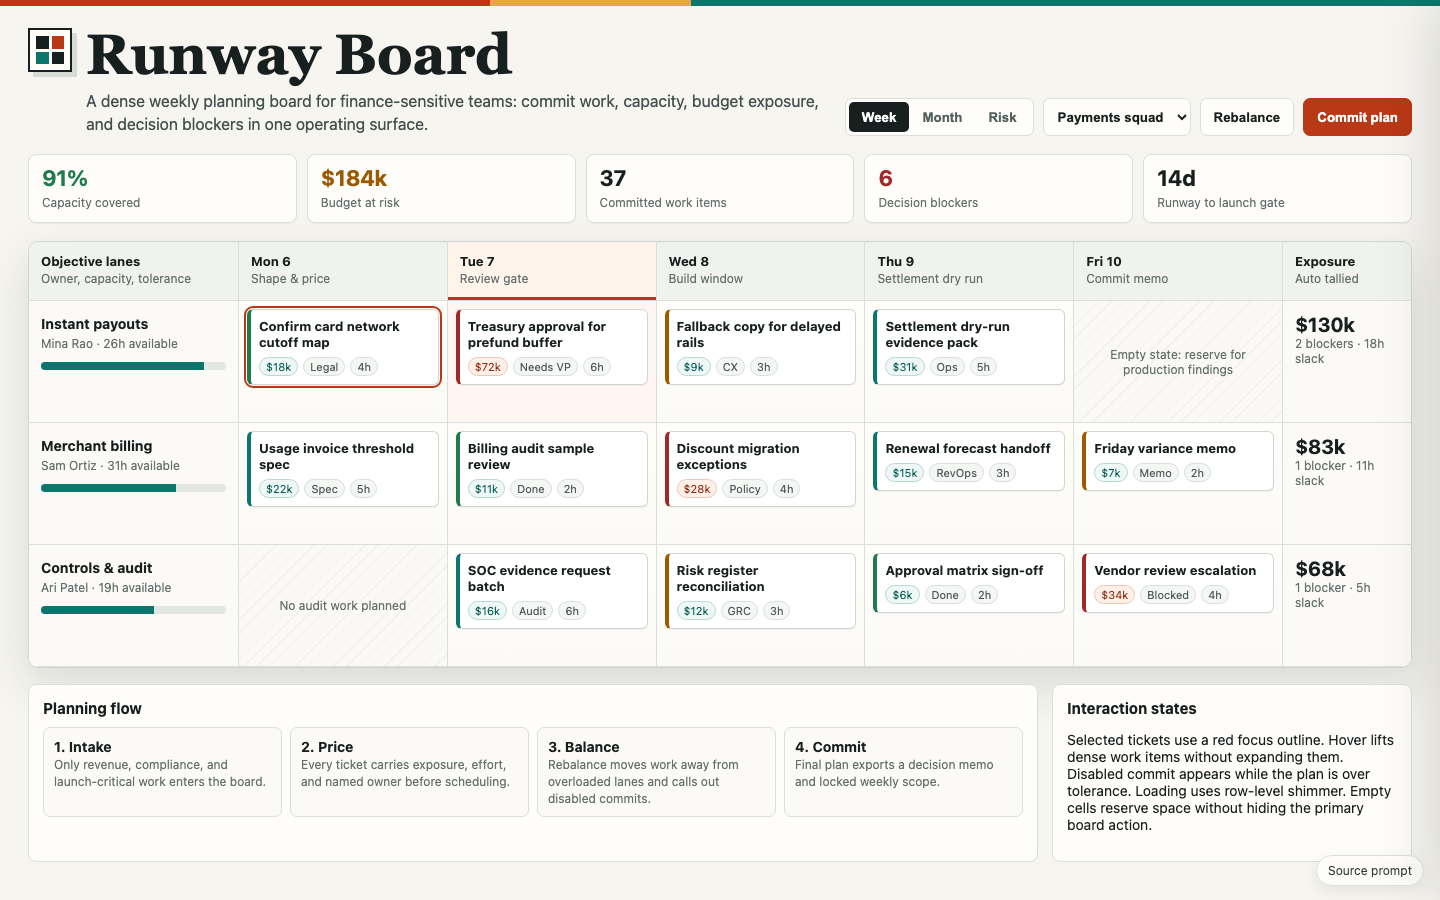Select the $184k Budget at risk card

click(x=441, y=188)
